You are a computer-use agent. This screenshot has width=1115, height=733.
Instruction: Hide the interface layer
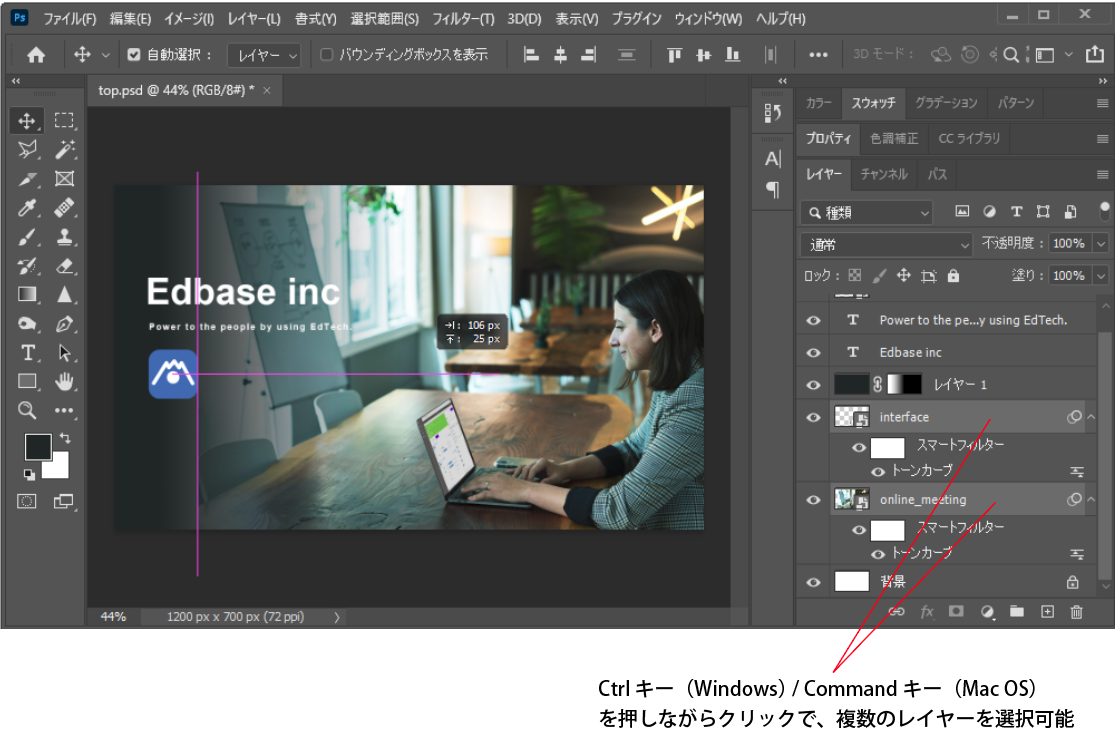(813, 417)
